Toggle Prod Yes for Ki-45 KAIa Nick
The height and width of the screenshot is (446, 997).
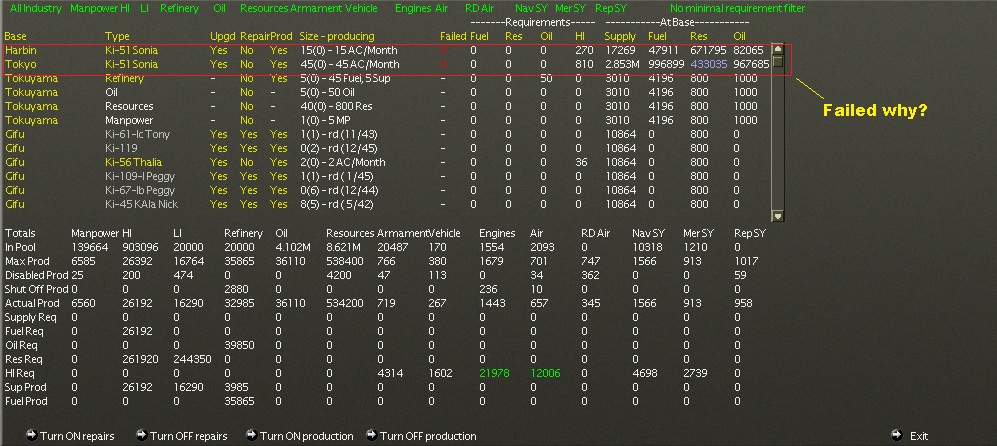(x=278, y=204)
